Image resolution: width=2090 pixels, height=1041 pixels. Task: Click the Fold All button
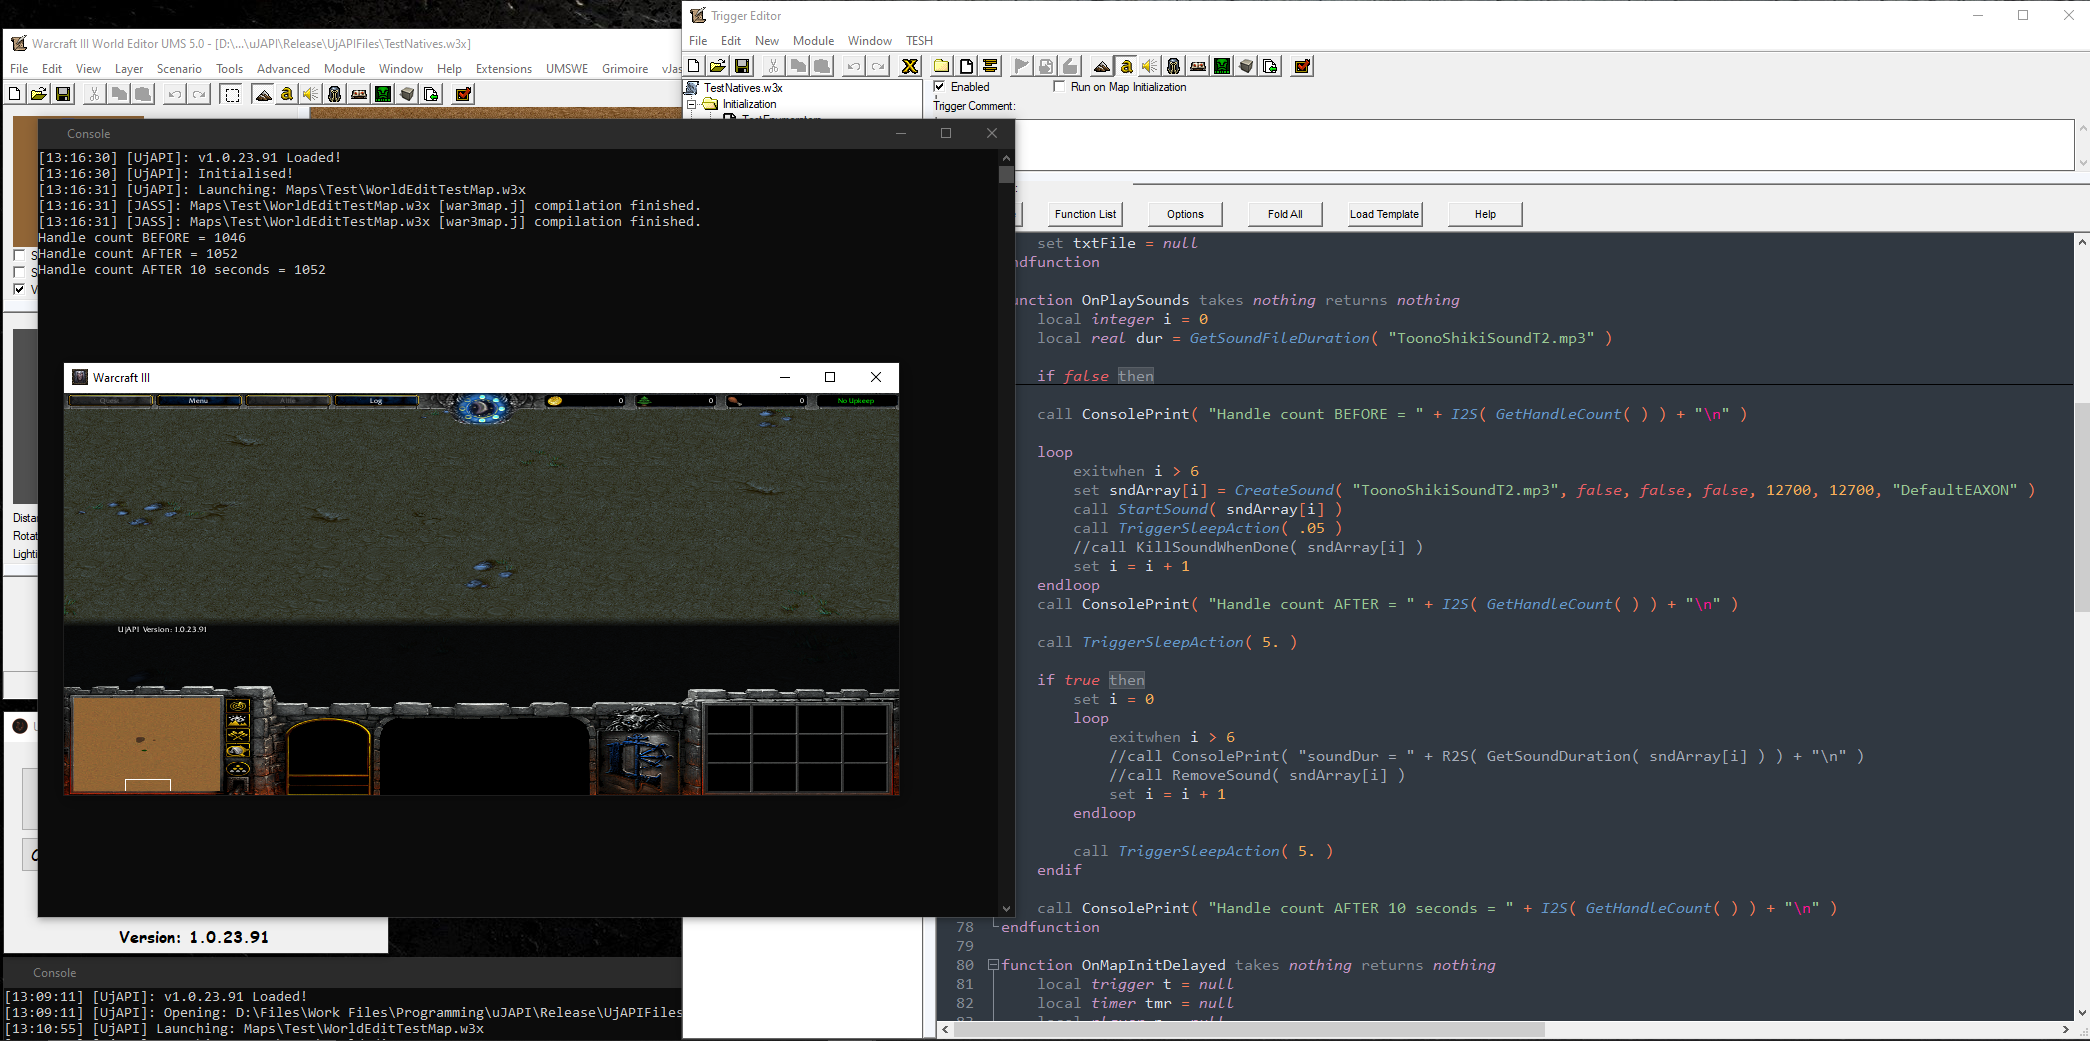tap(1285, 214)
